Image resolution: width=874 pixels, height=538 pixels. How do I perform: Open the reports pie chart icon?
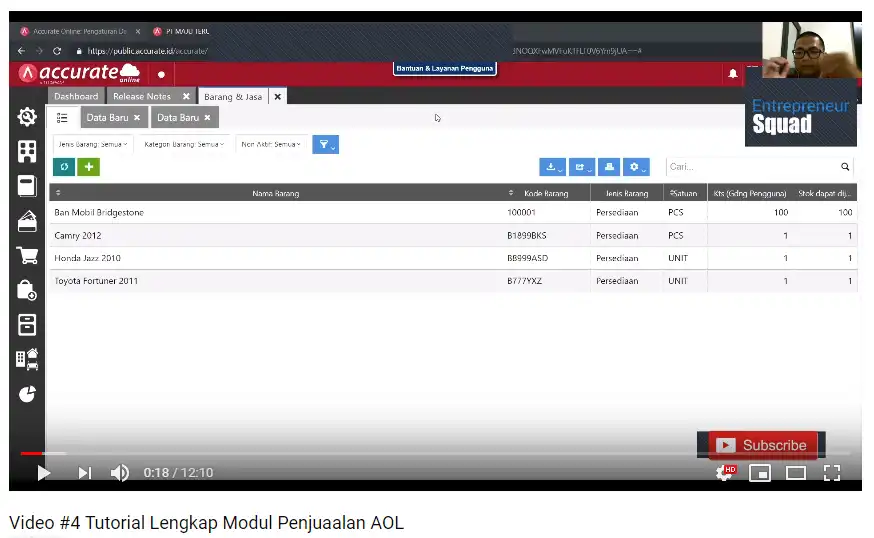(27, 394)
